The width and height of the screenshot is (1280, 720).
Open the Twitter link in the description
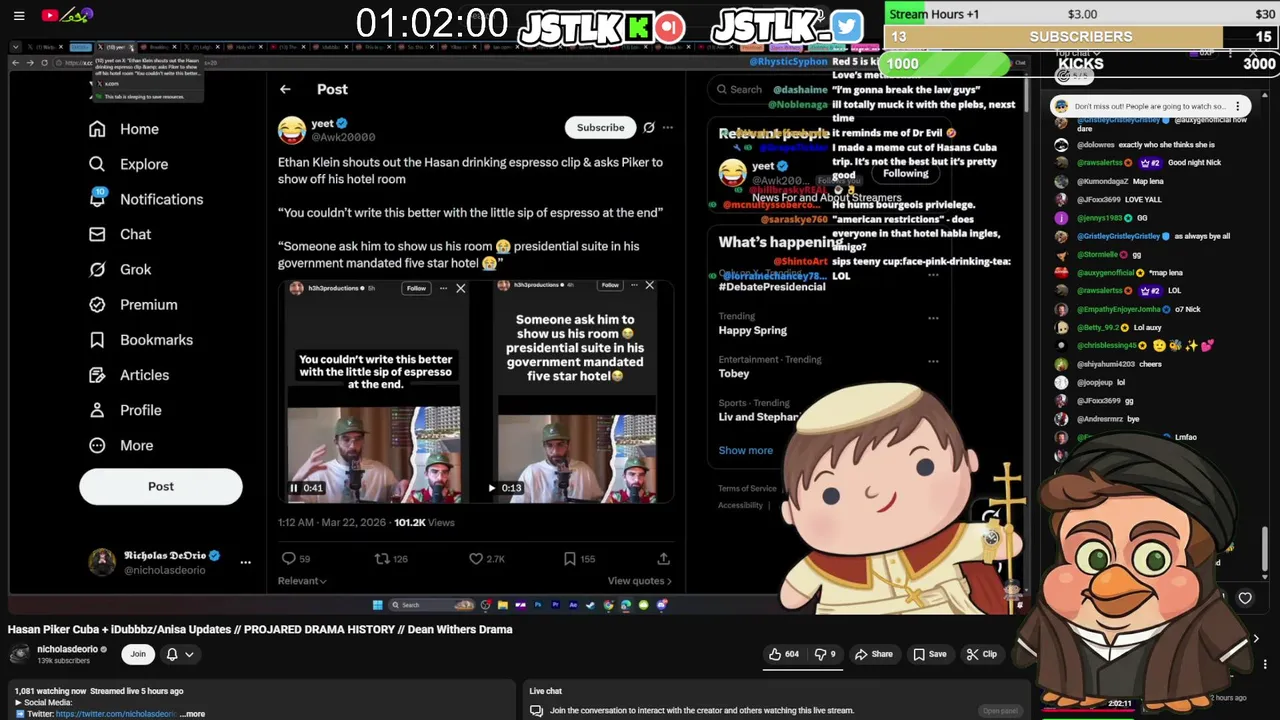tap(116, 714)
